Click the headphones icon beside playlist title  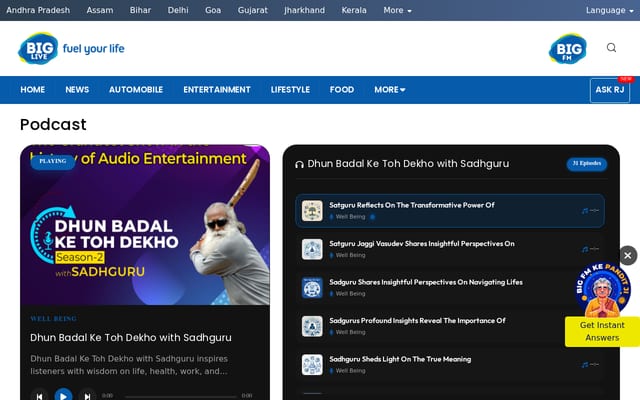[x=299, y=164]
